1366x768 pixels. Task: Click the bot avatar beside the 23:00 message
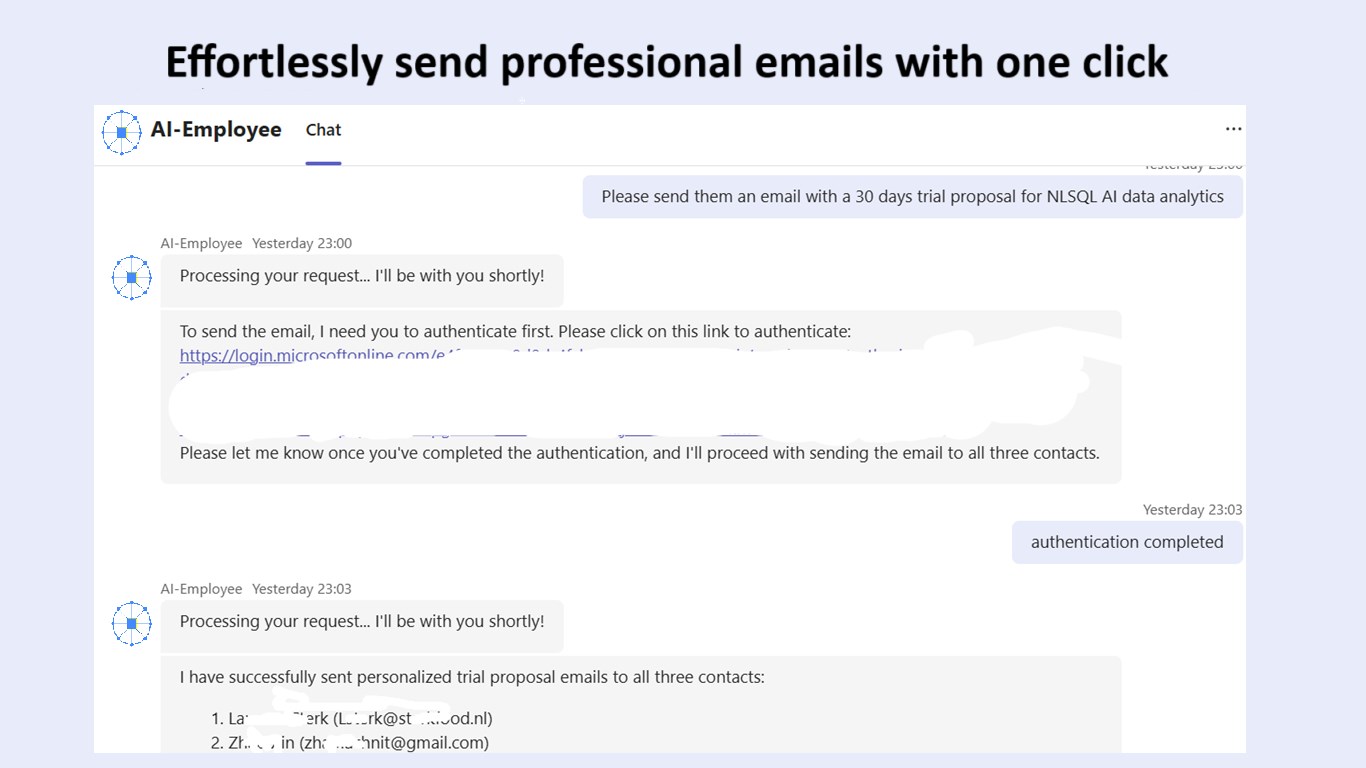(x=131, y=278)
